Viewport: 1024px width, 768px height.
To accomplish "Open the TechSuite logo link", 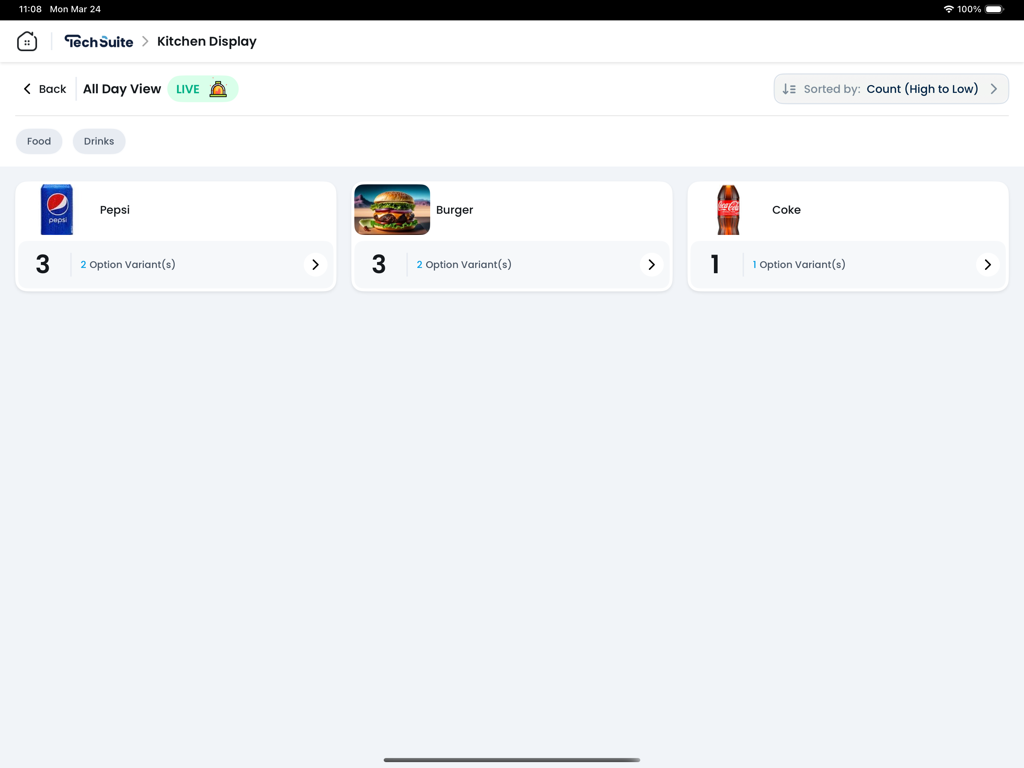I will (x=98, y=41).
